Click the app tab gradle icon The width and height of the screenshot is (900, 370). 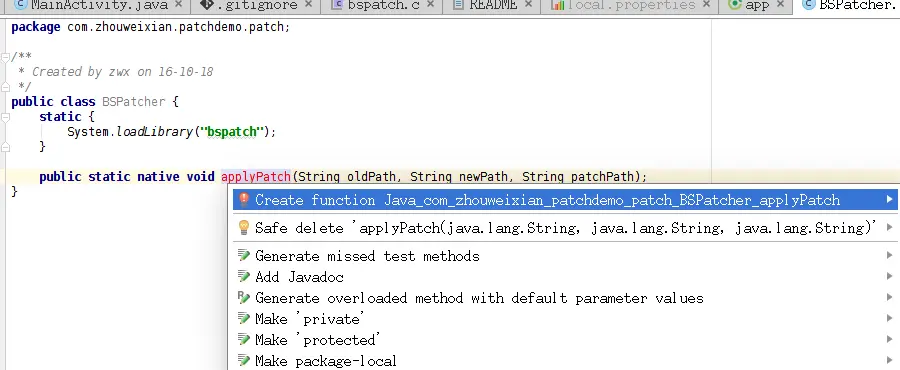(734, 5)
